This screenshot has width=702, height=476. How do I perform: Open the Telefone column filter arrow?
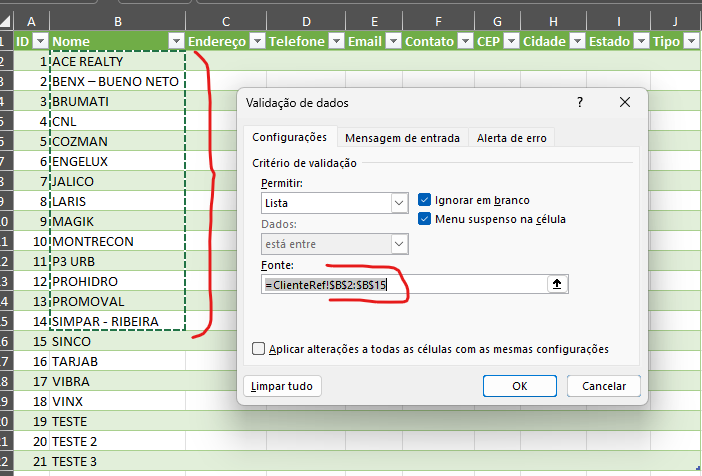point(335,41)
